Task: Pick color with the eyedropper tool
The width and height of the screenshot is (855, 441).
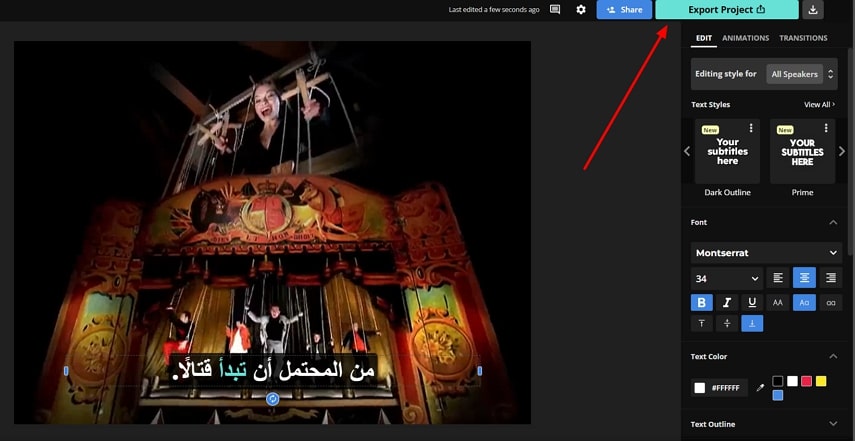Action: 759,387
